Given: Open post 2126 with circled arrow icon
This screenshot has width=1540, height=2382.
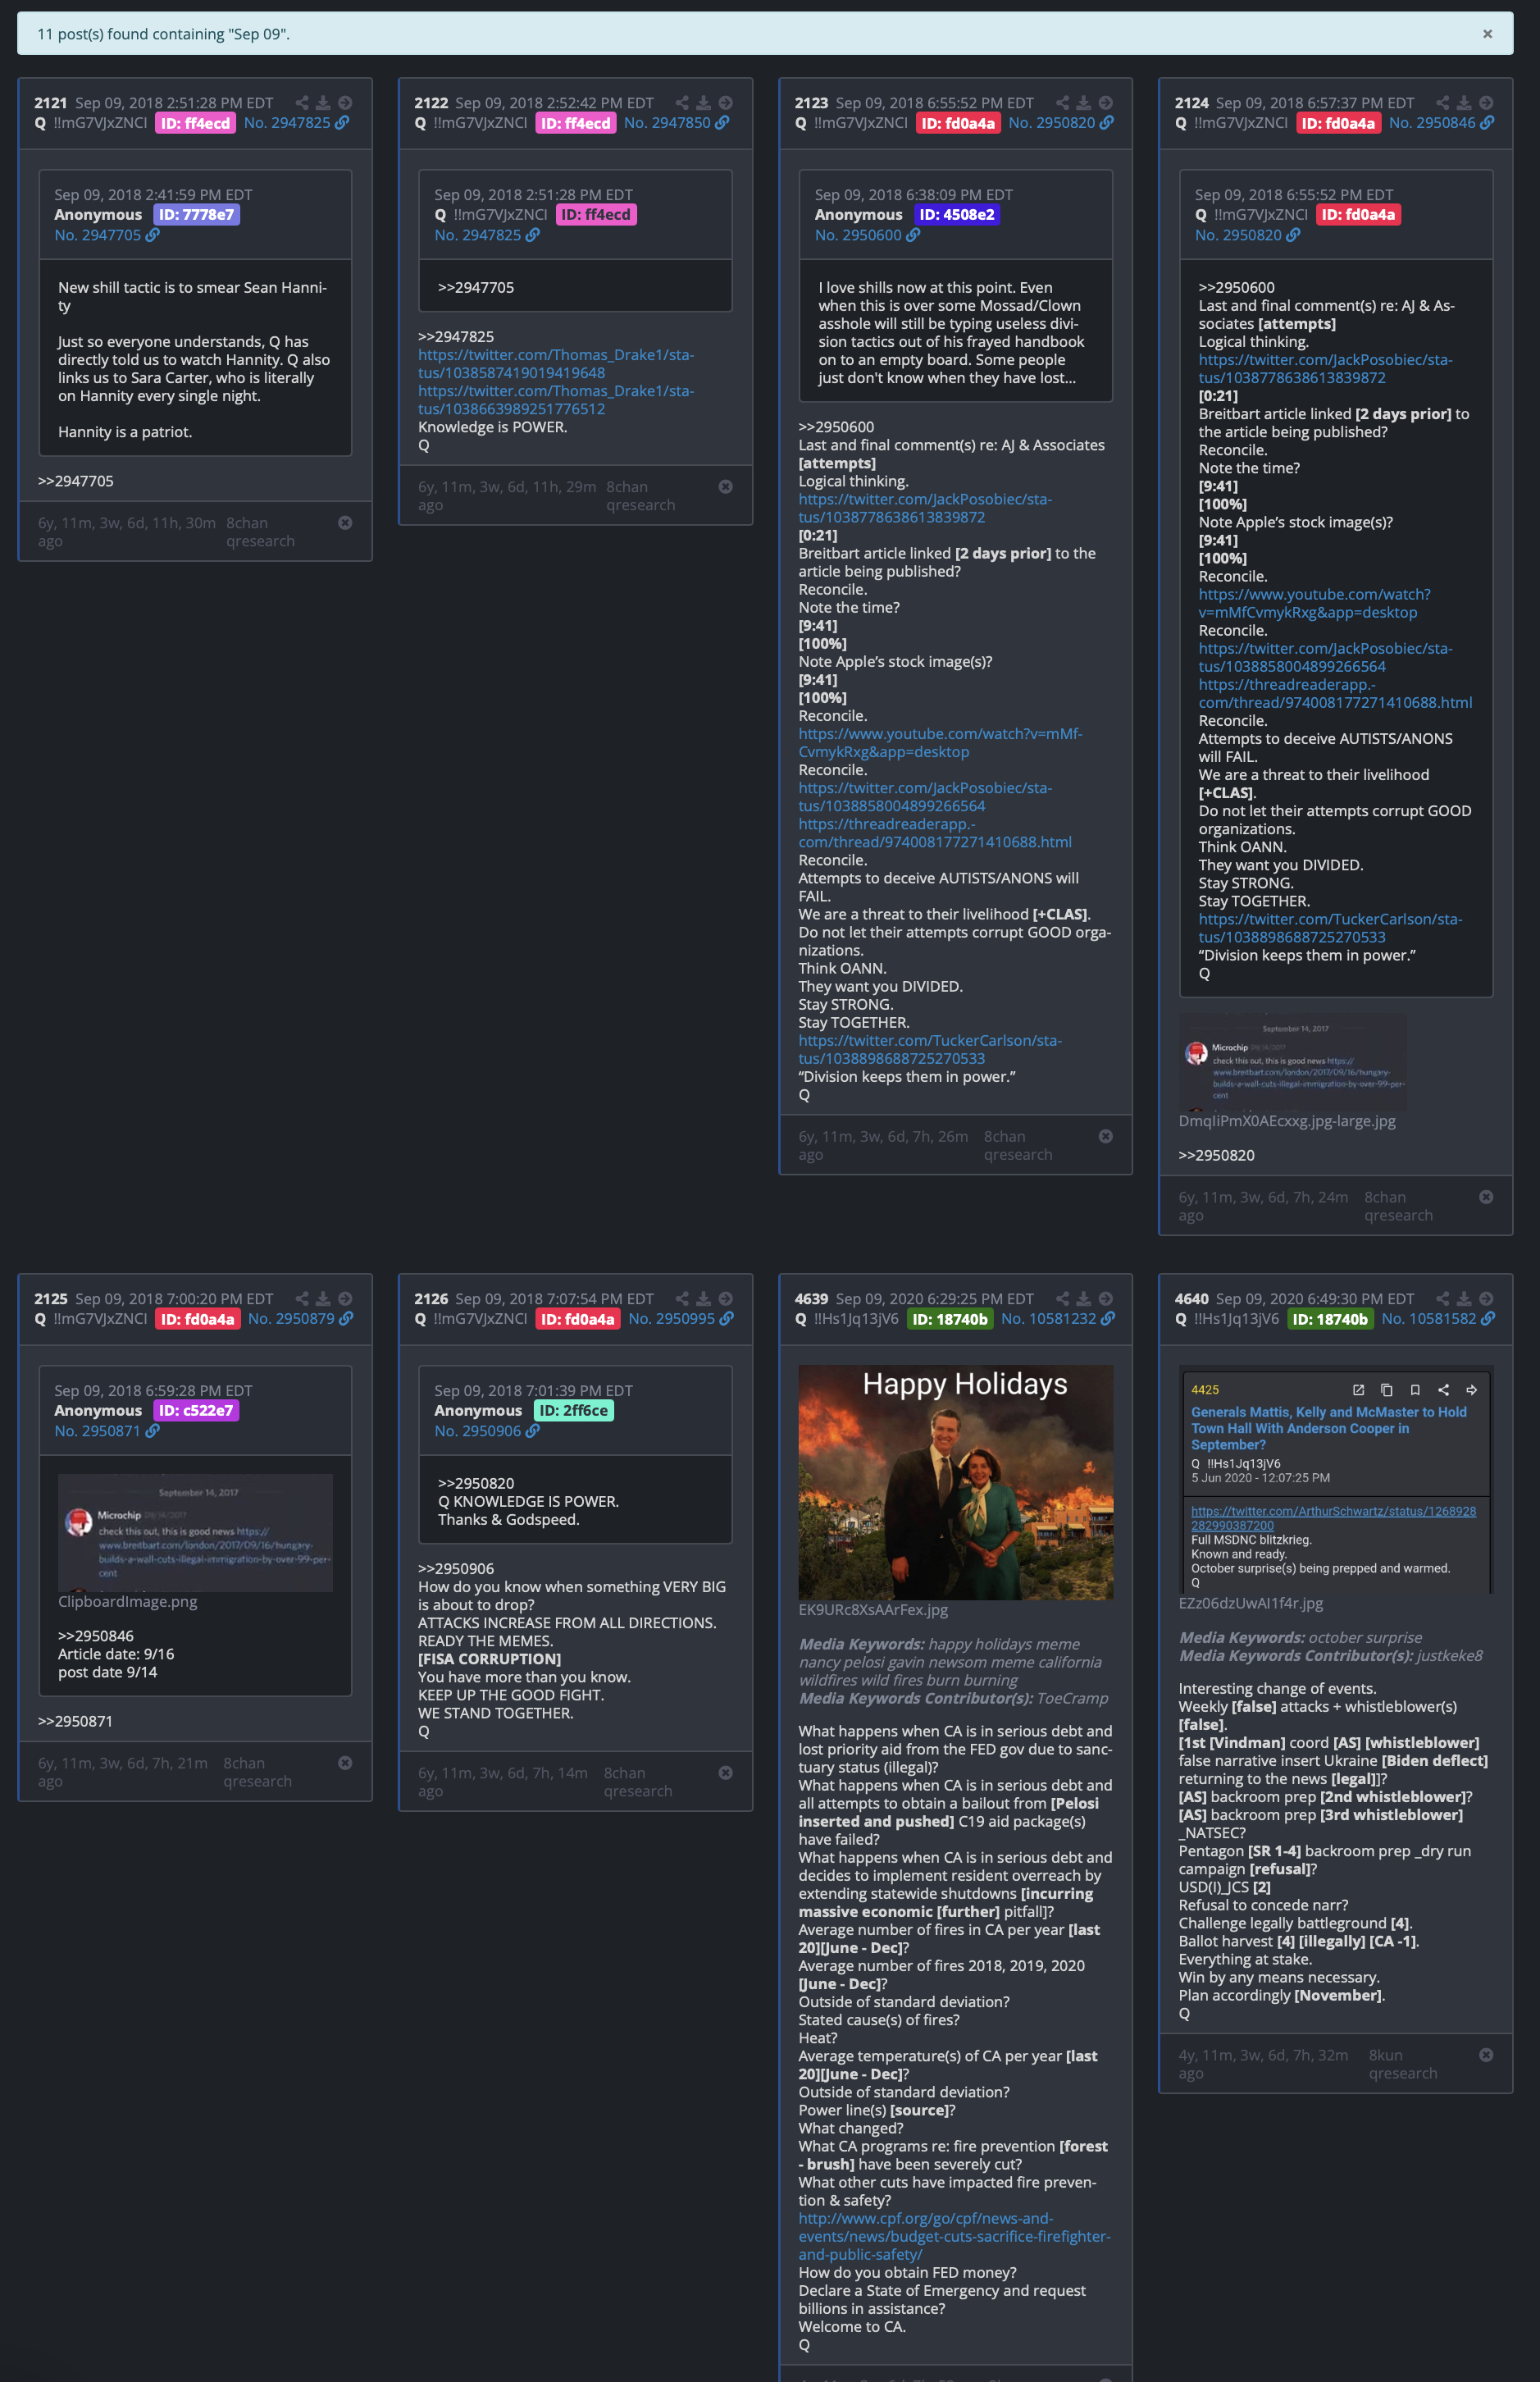Looking at the screenshot, I should [x=726, y=1299].
